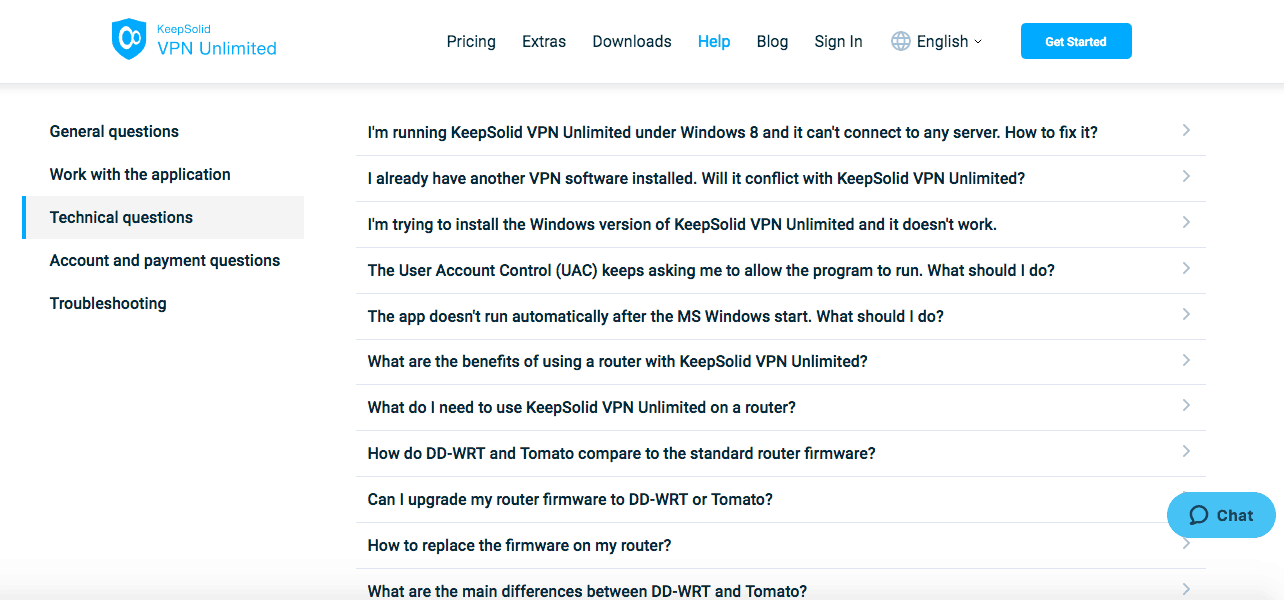The width and height of the screenshot is (1284, 600).
Task: Expand chevron for replace the firmware question
Action: [x=1186, y=544]
